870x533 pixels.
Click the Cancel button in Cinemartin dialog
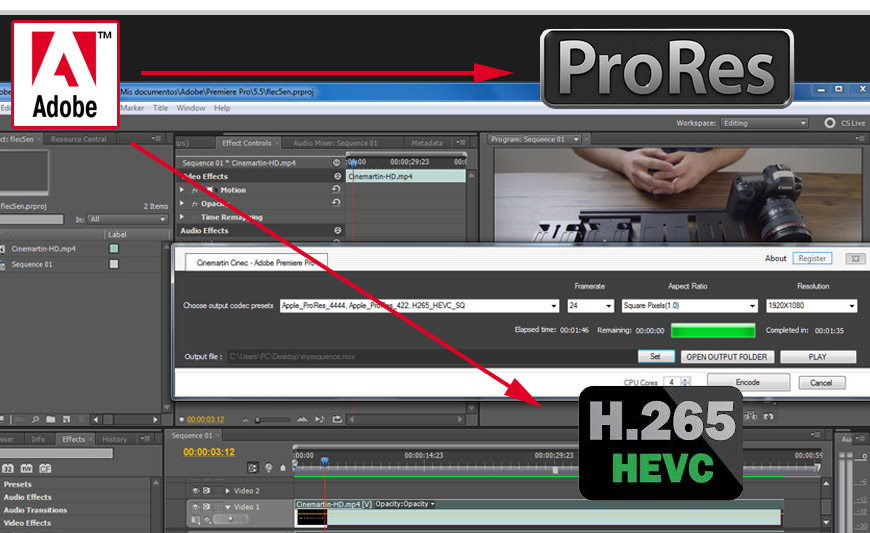tap(822, 383)
